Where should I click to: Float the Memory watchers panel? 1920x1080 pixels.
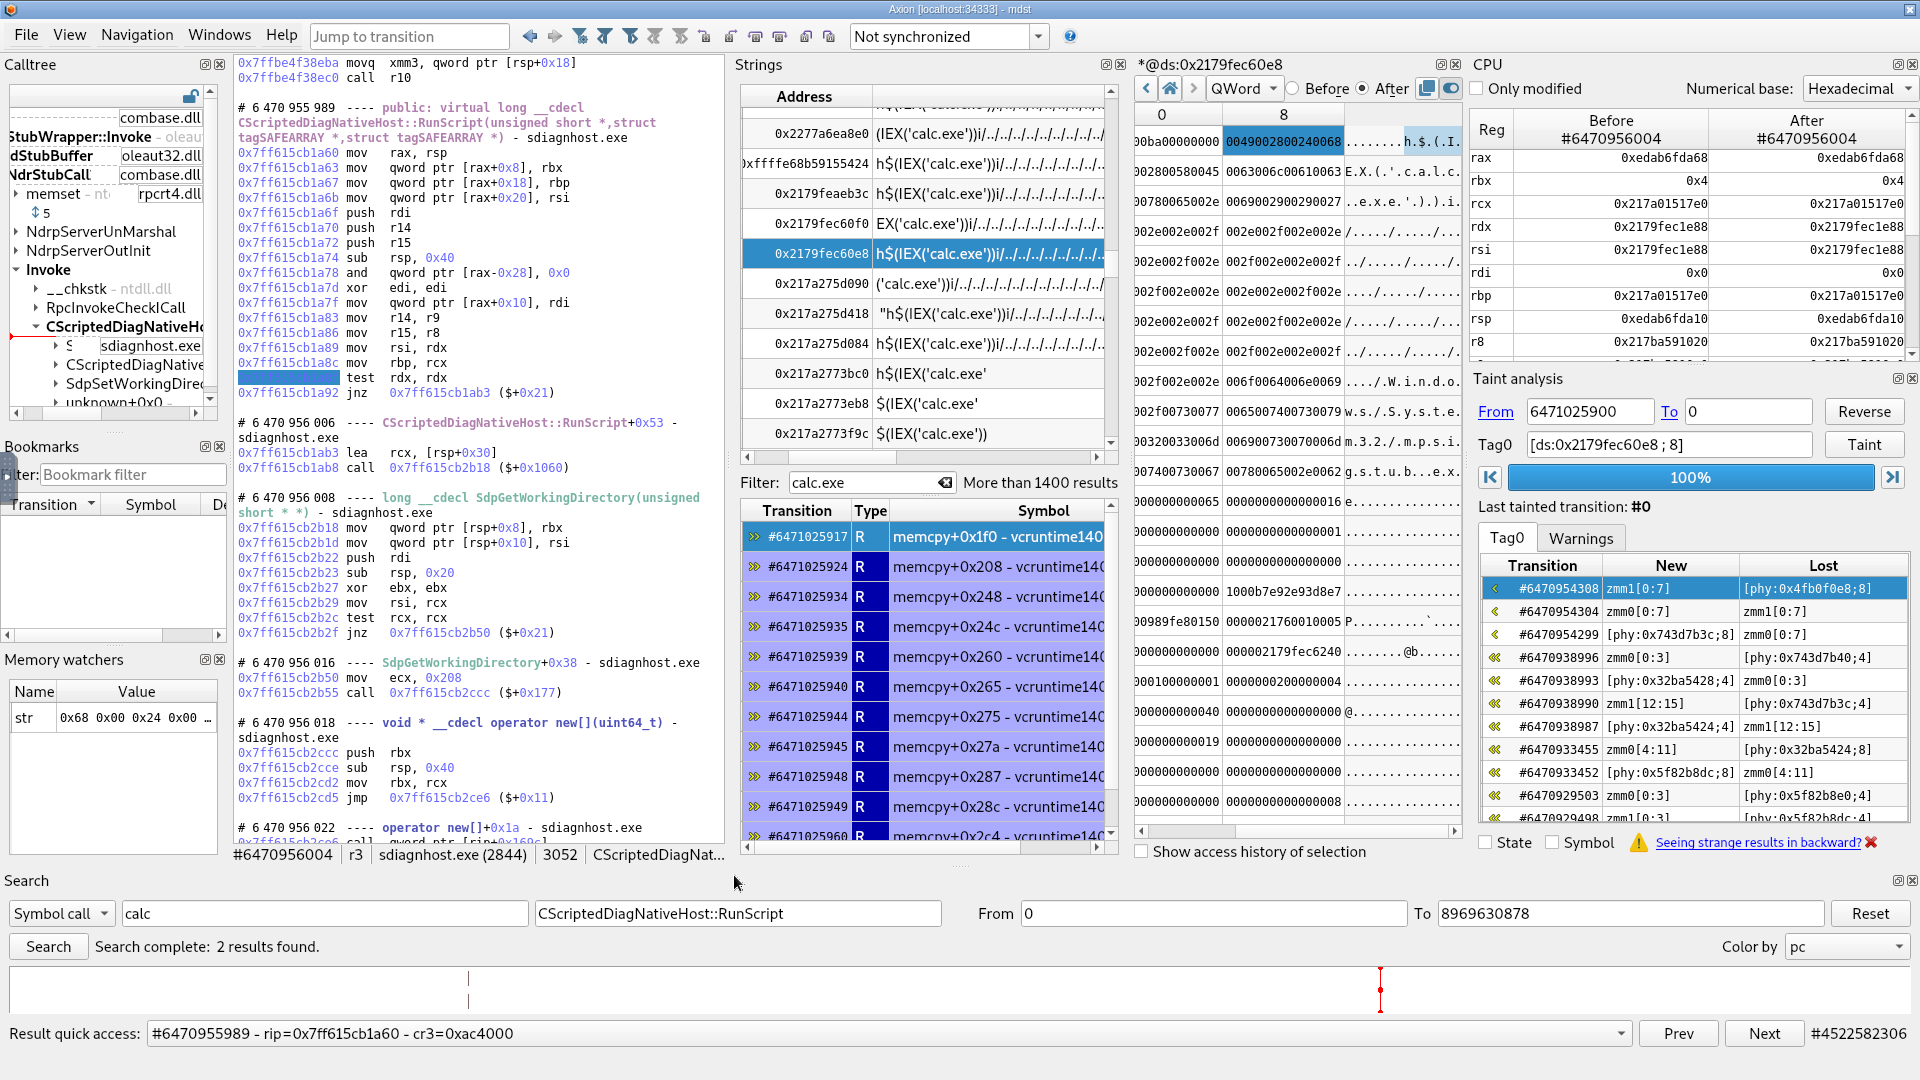click(205, 660)
